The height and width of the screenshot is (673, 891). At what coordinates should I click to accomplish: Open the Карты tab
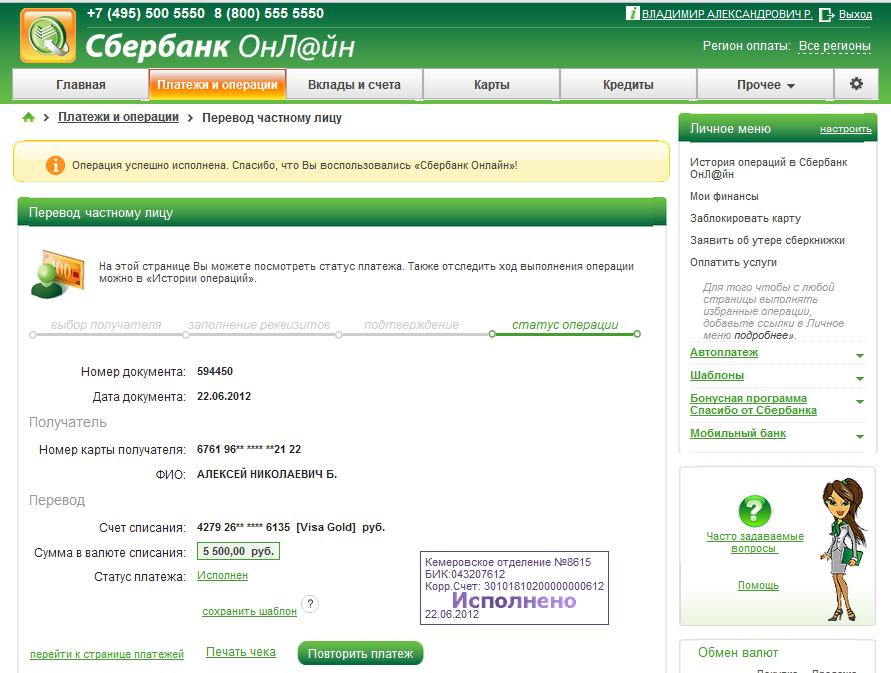click(x=492, y=85)
